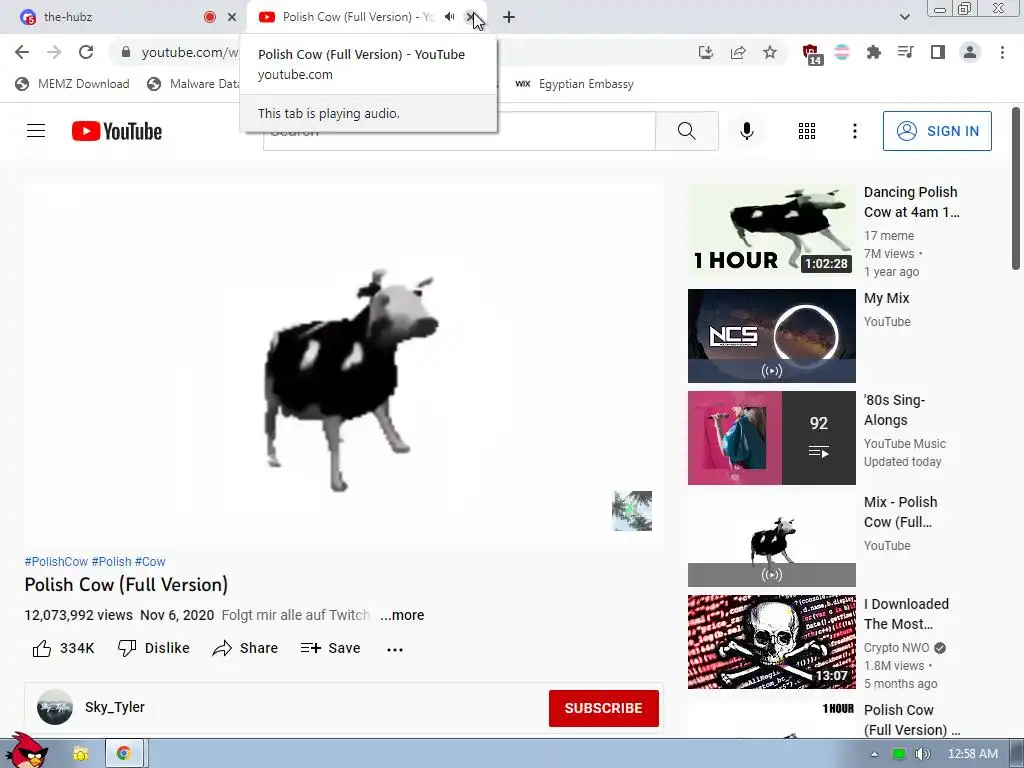The height and width of the screenshot is (768, 1024).
Task: Click the #PolishCow hashtag
Action: point(56,562)
